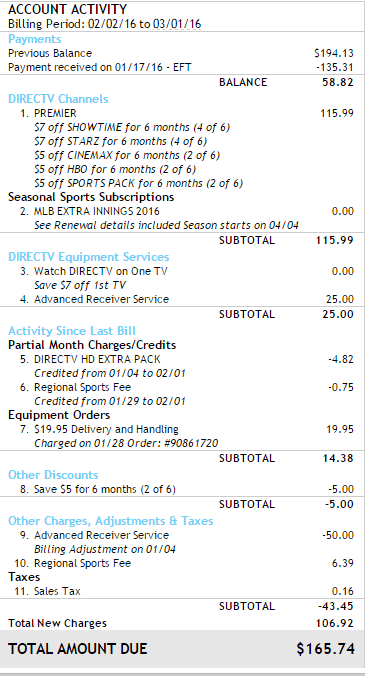This screenshot has width=365, height=676.
Task: Select the Previous Balance $194.13 amount
Action: [x=334, y=53]
